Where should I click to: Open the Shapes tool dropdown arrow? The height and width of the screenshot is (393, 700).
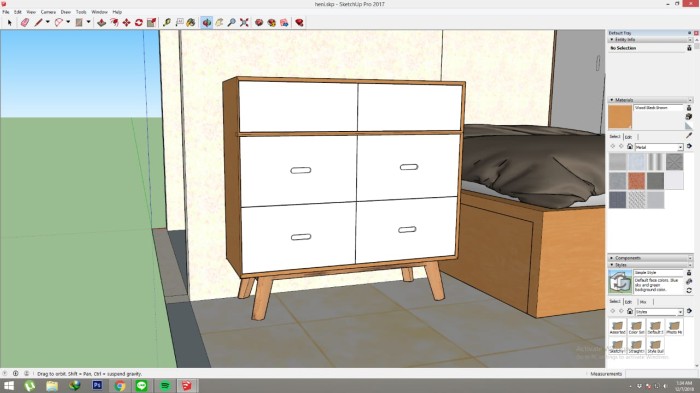[x=88, y=22]
